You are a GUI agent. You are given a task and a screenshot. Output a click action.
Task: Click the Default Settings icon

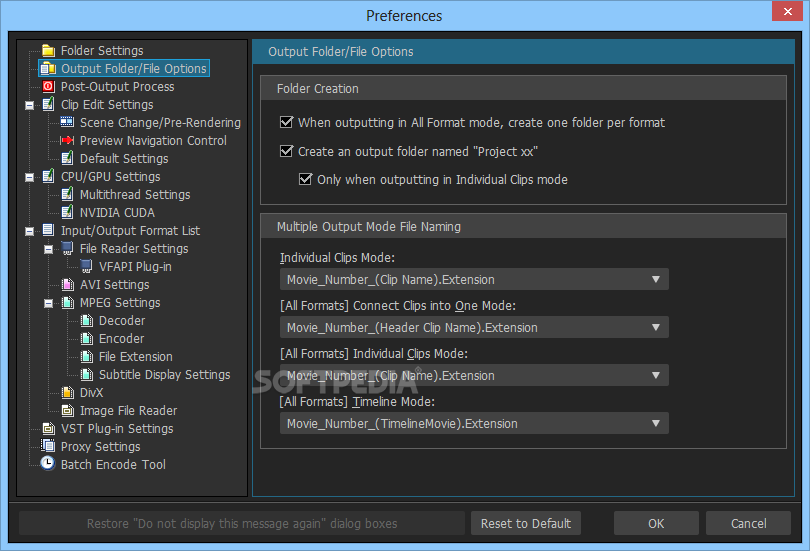pos(67,158)
